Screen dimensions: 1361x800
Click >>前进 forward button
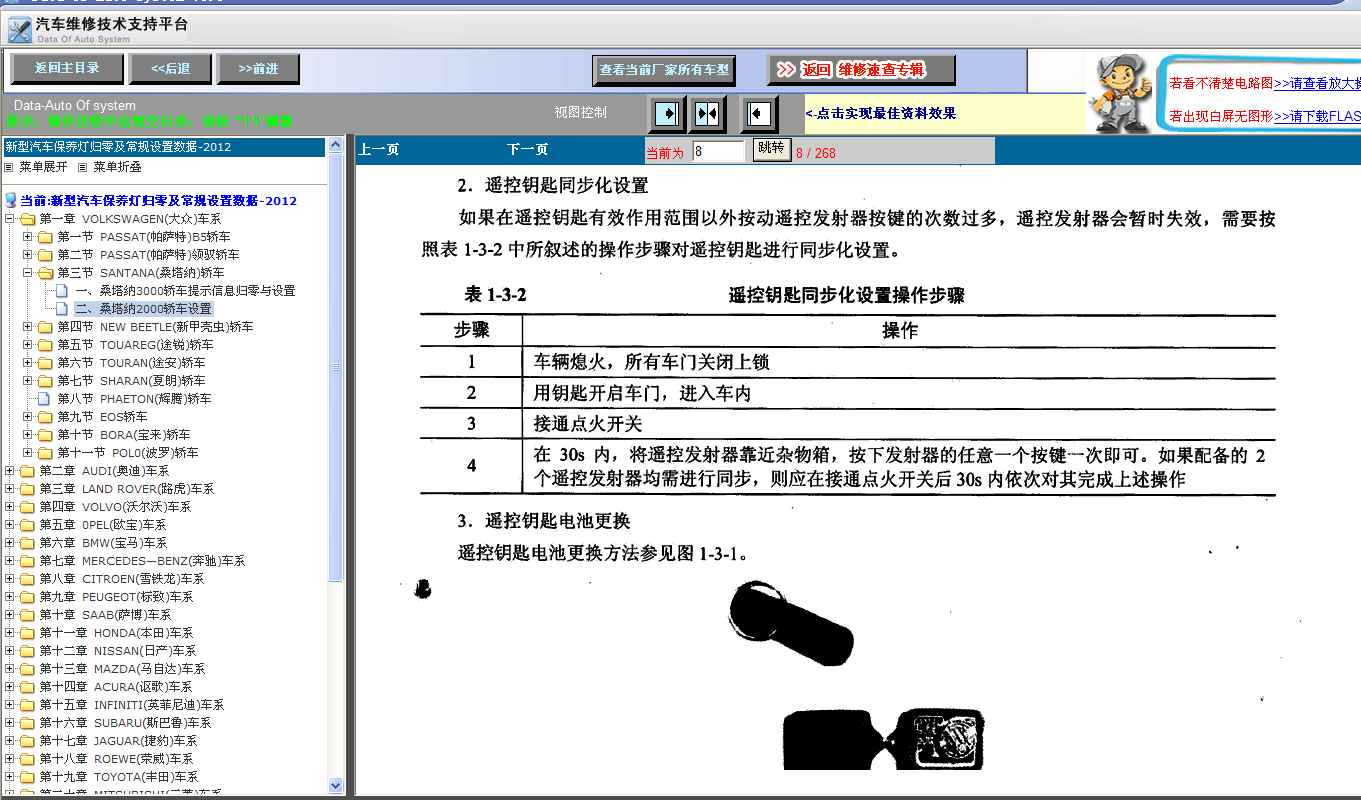point(258,69)
